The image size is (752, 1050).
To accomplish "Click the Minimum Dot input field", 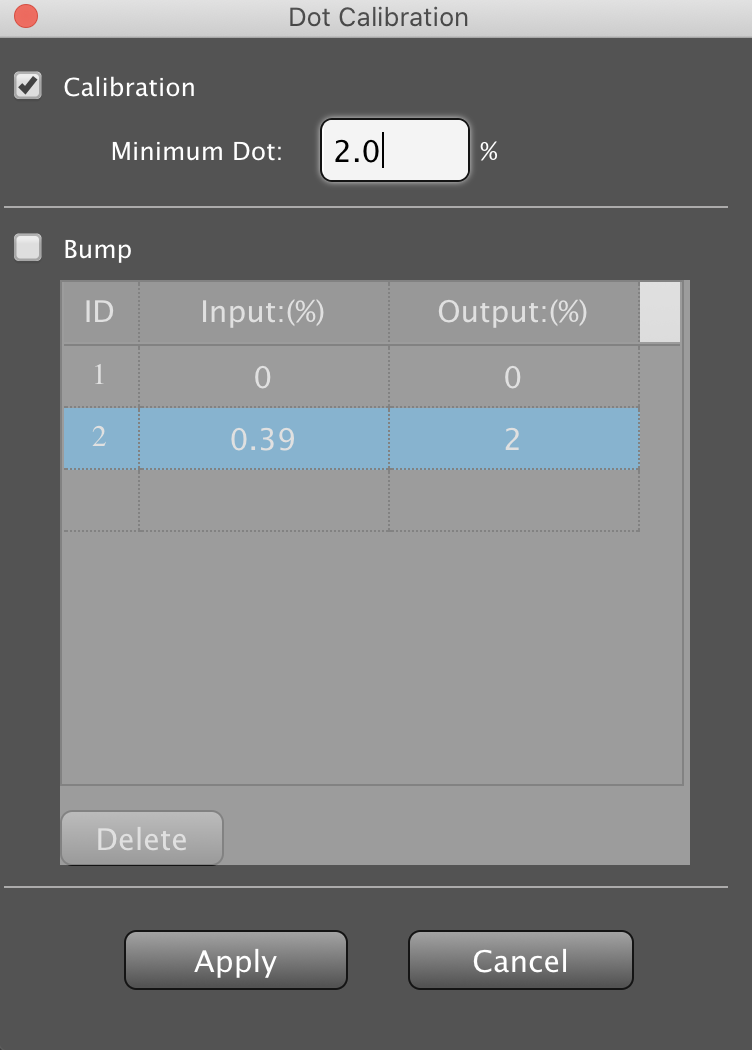I will pos(394,151).
